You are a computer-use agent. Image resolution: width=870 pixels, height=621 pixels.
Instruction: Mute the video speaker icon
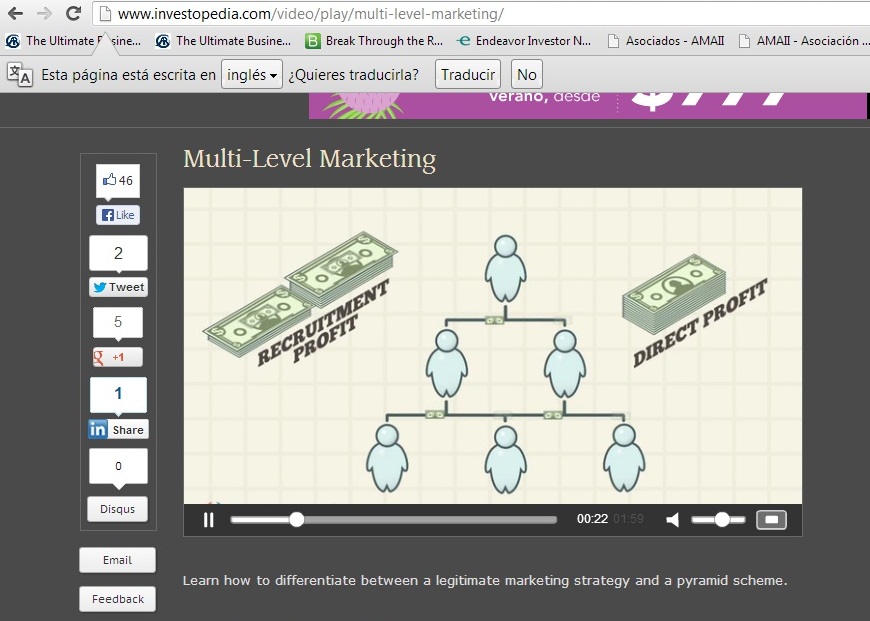[673, 519]
